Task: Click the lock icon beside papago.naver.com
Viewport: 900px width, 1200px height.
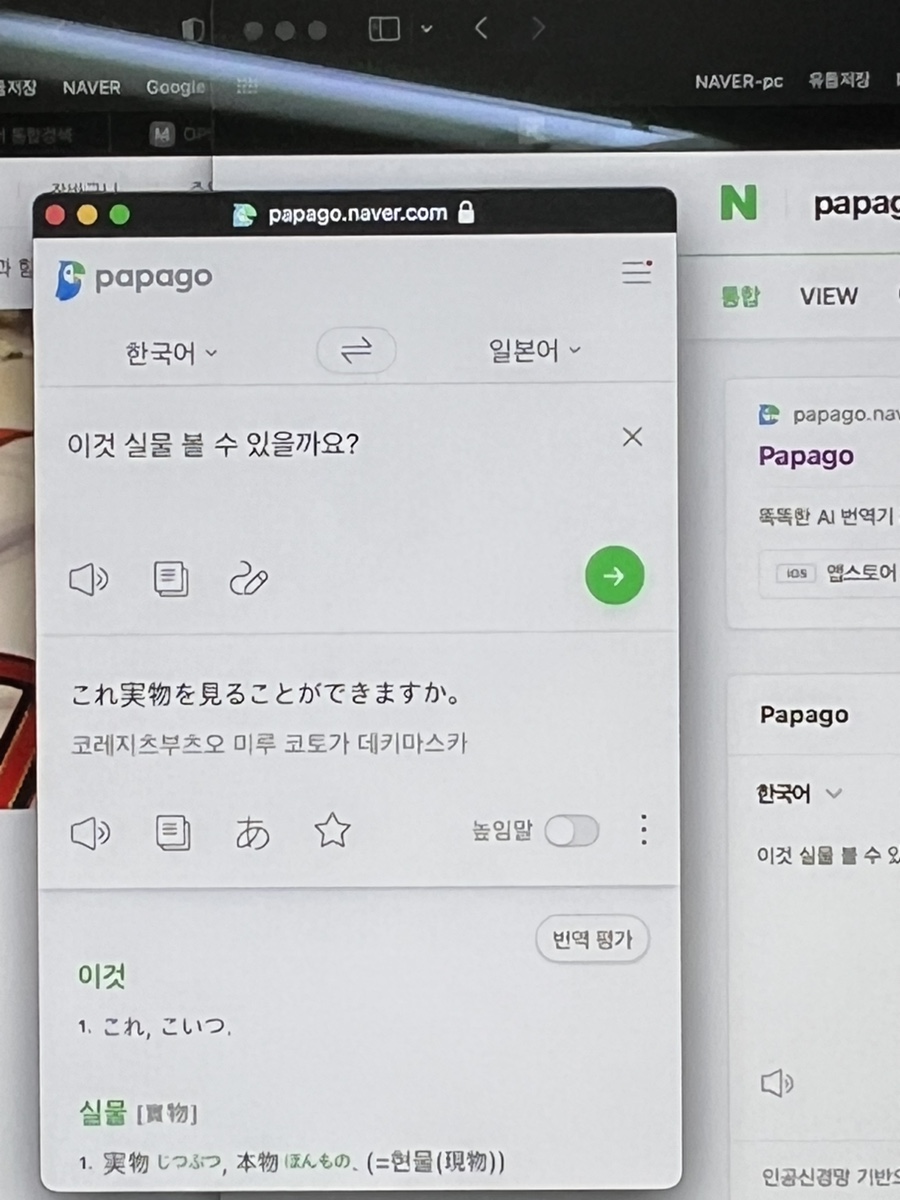Action: coord(465,212)
